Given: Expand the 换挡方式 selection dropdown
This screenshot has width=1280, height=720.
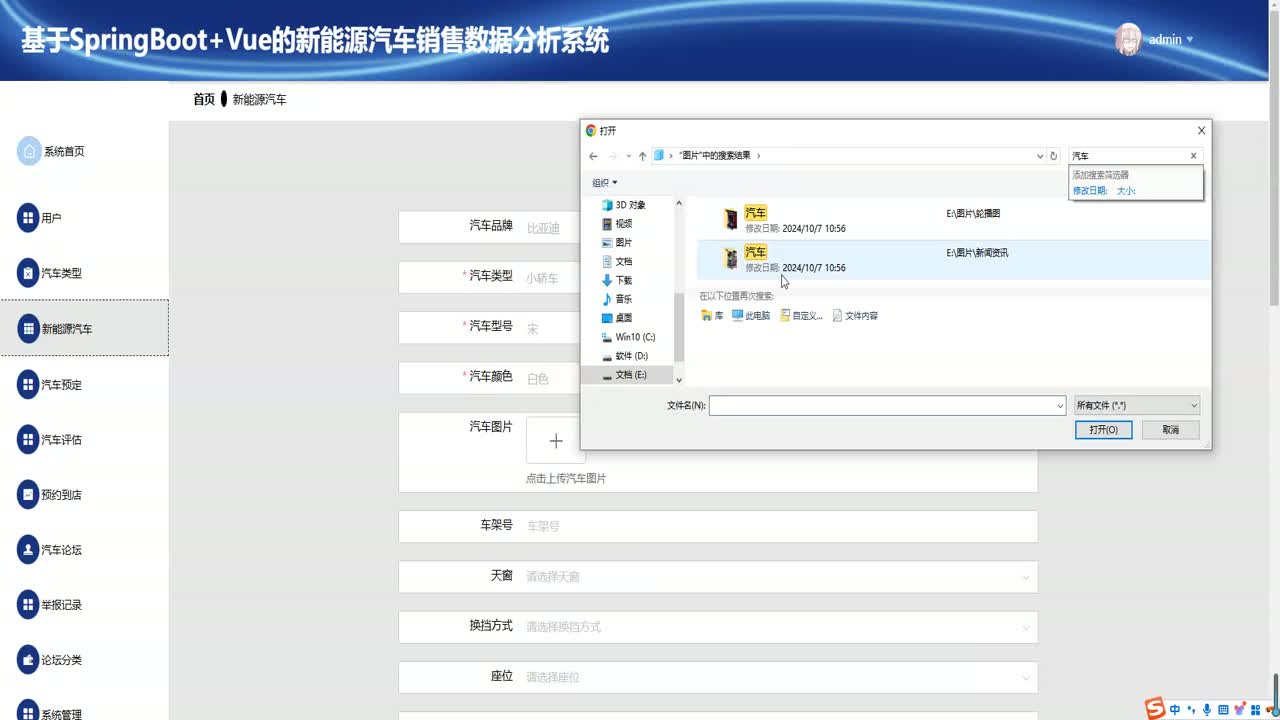Looking at the screenshot, I should tap(718, 627).
